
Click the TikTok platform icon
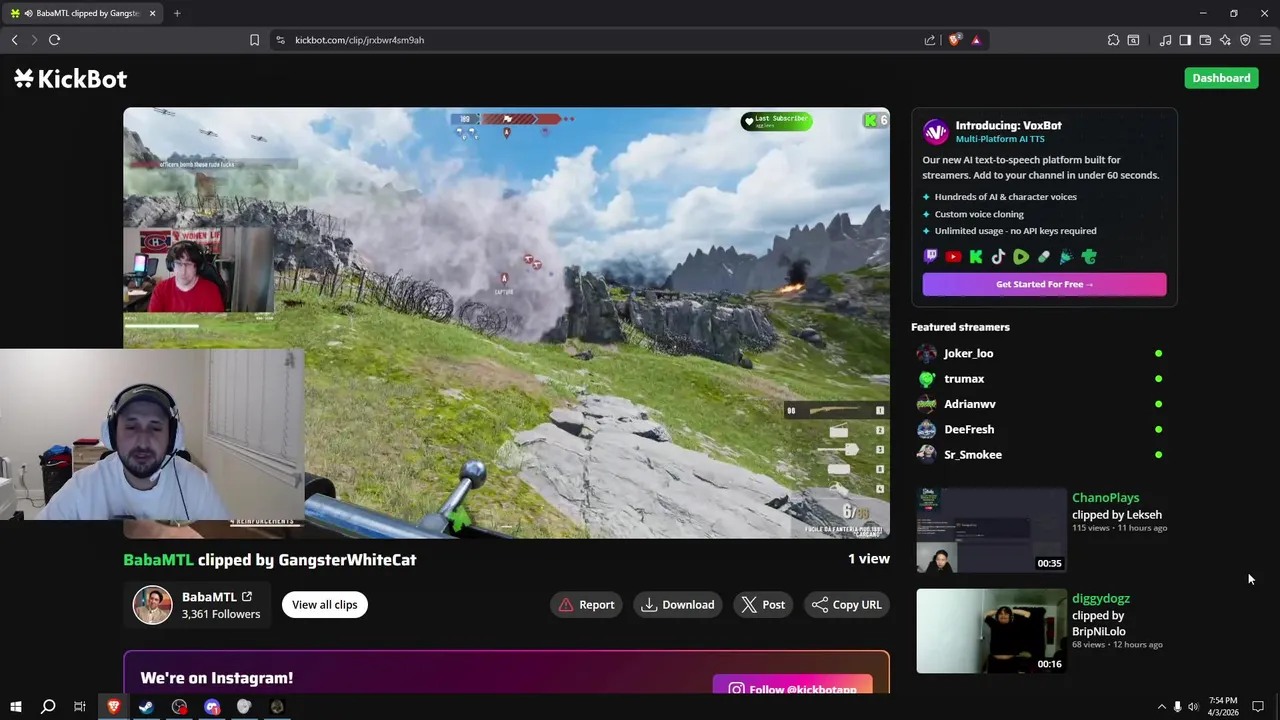998,257
